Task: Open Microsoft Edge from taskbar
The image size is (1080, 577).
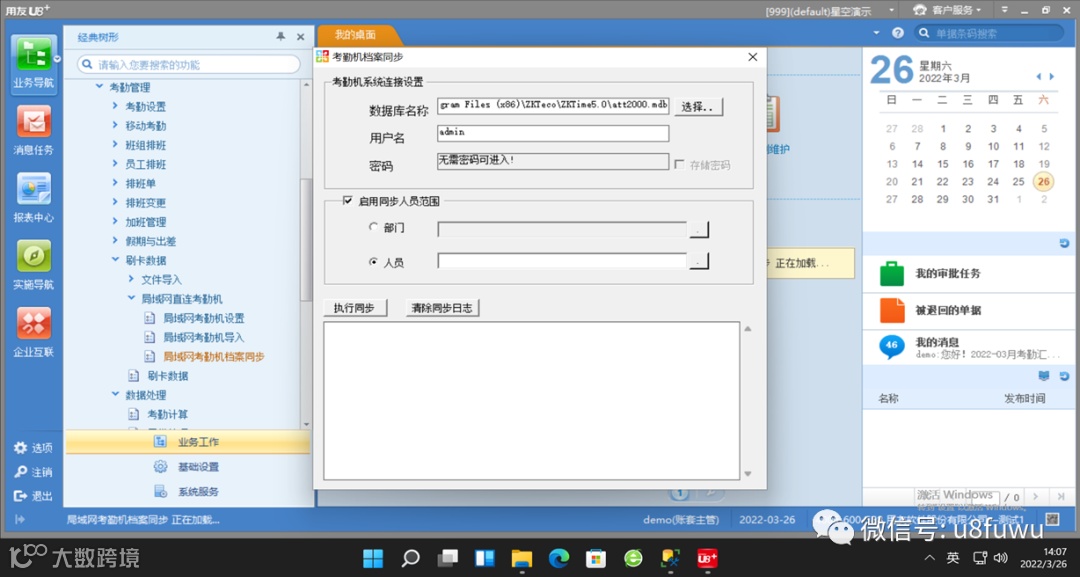Action: 559,558
